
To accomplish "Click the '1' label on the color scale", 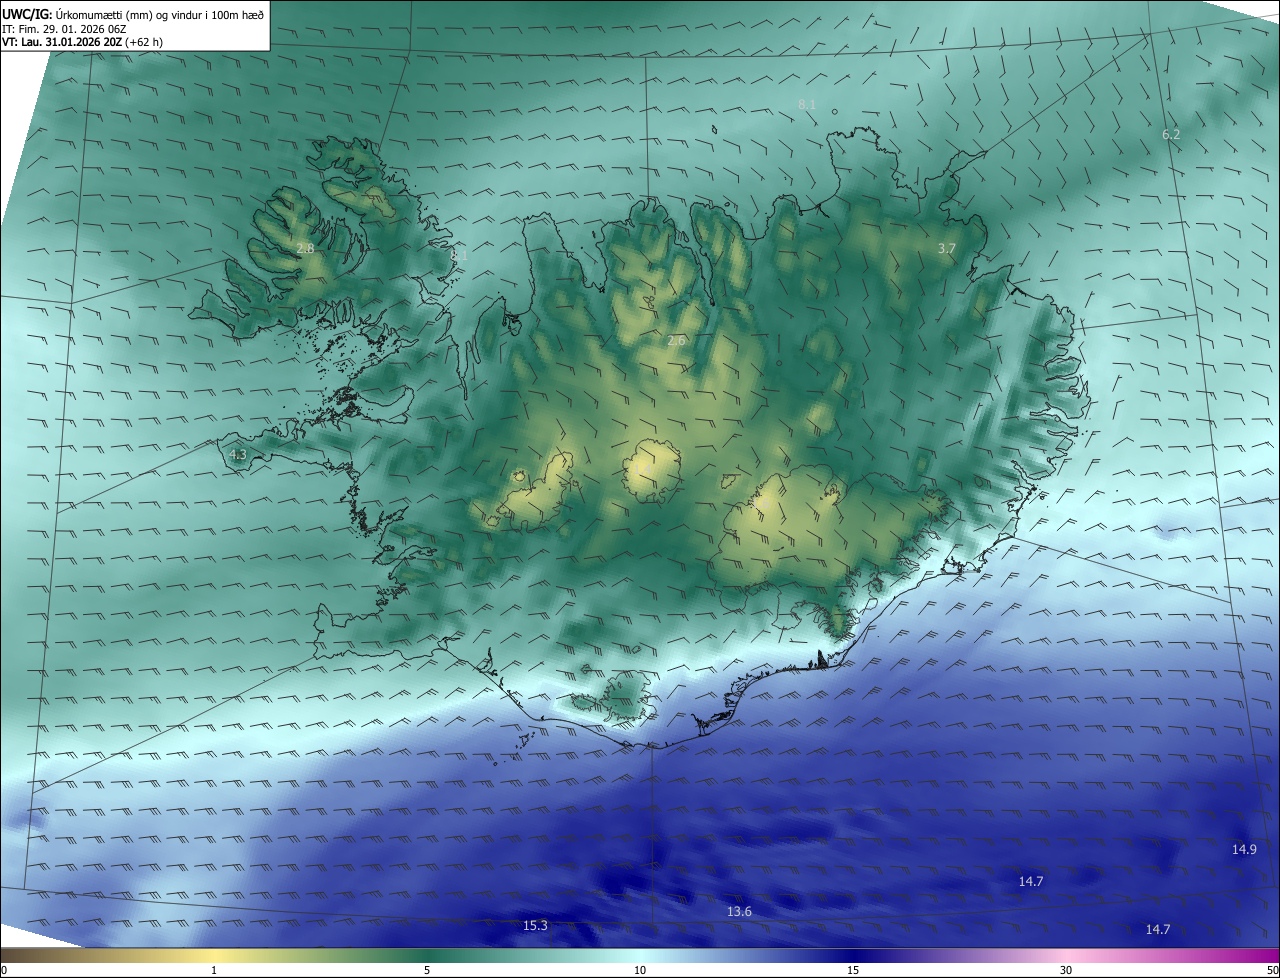I will pos(214,970).
